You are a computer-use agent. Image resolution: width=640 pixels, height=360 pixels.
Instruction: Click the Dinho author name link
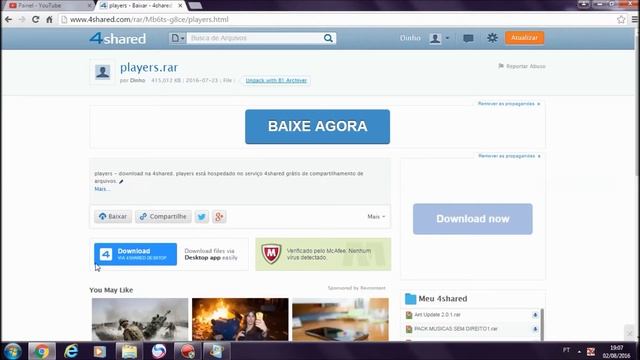(x=138, y=80)
